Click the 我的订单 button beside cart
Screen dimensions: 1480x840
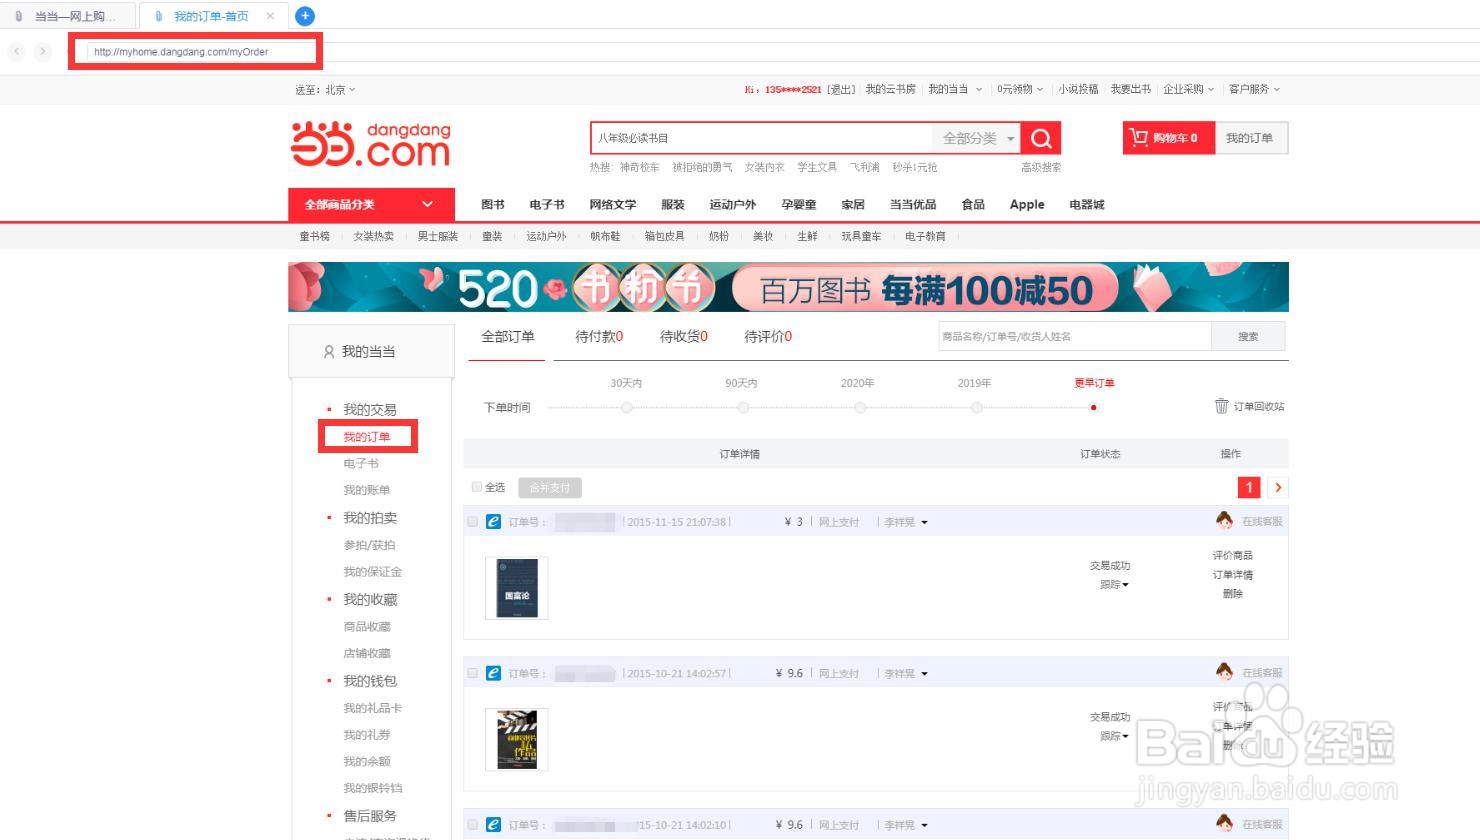point(1250,138)
